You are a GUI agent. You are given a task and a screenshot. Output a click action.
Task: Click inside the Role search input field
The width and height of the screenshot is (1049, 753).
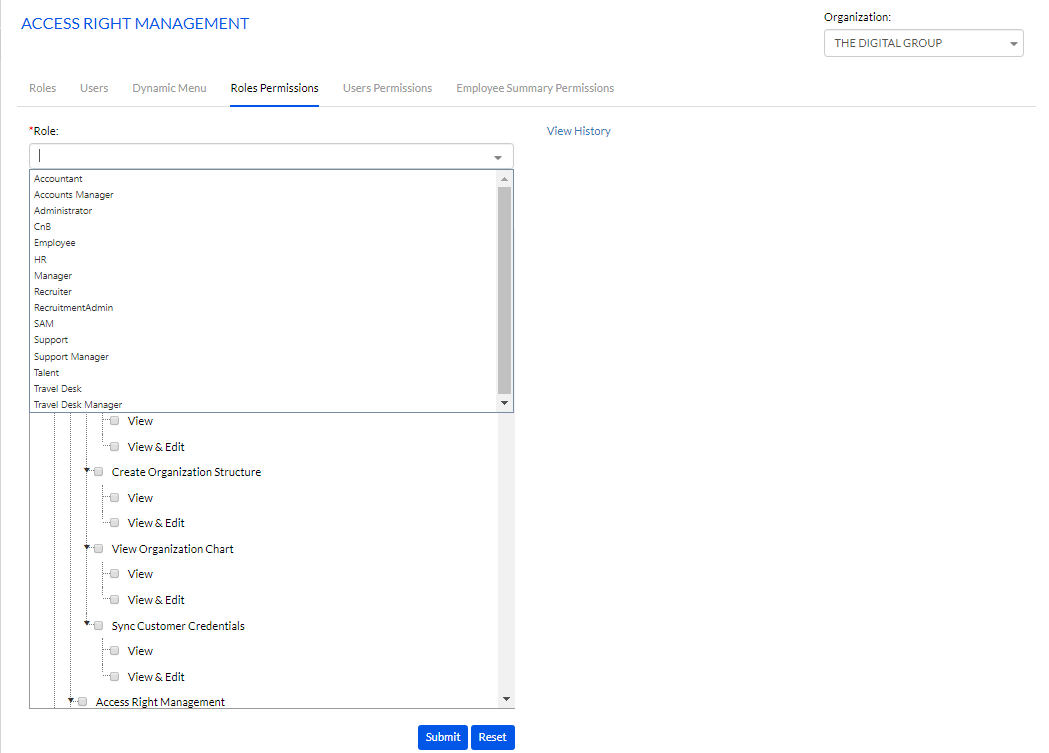tap(260, 156)
